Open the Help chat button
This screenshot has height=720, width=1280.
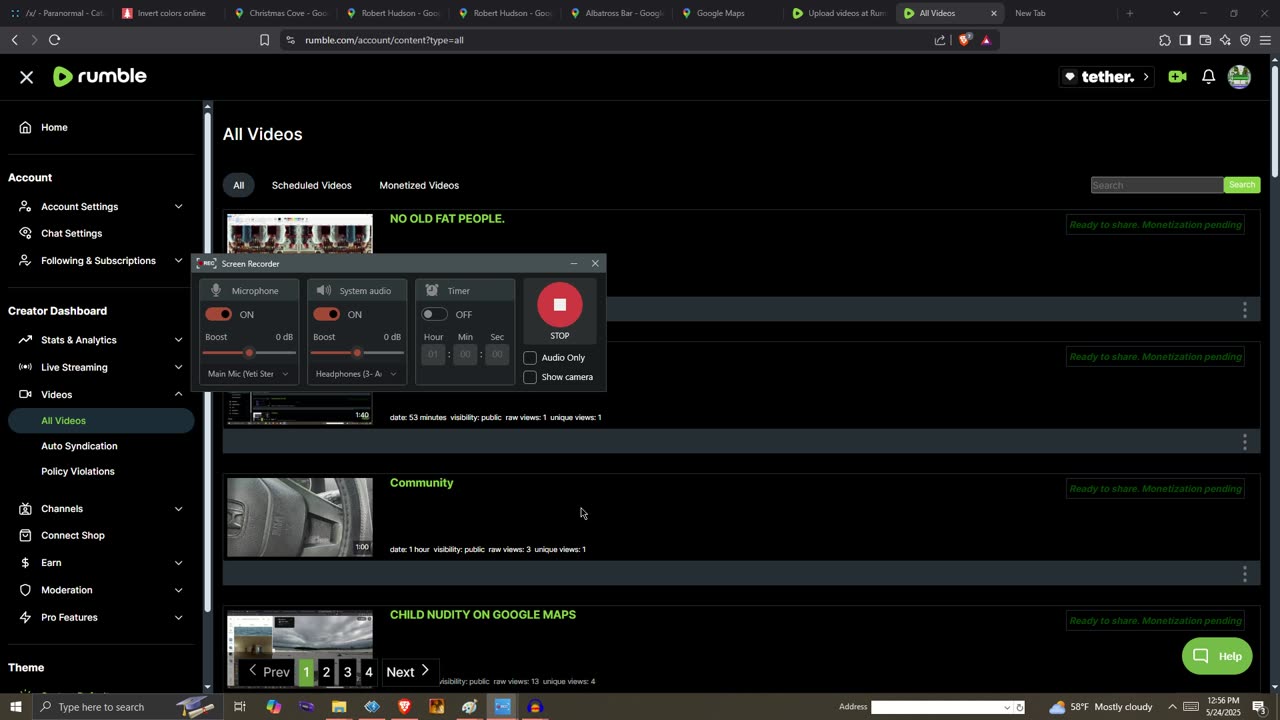(1217, 656)
